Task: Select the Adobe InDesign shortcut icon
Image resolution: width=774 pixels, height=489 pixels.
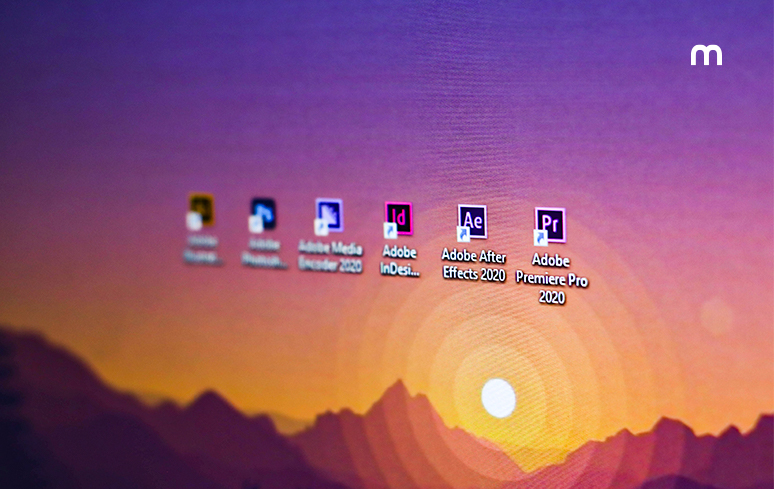Action: (x=398, y=220)
